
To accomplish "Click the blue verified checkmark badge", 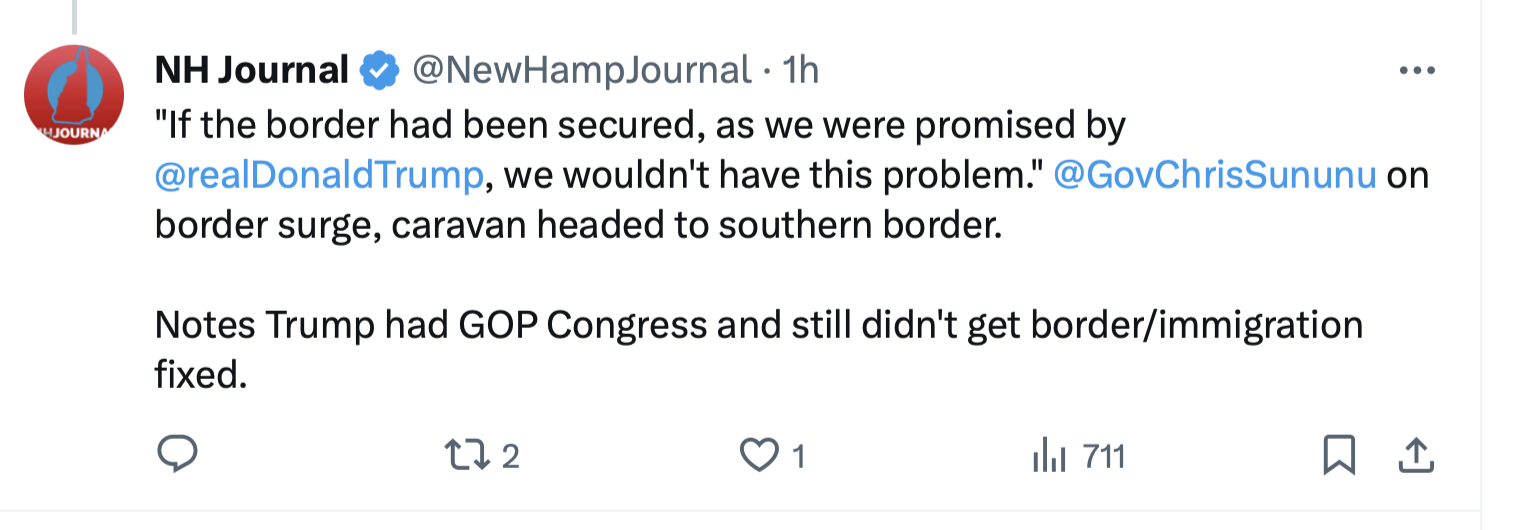I will tap(377, 70).
